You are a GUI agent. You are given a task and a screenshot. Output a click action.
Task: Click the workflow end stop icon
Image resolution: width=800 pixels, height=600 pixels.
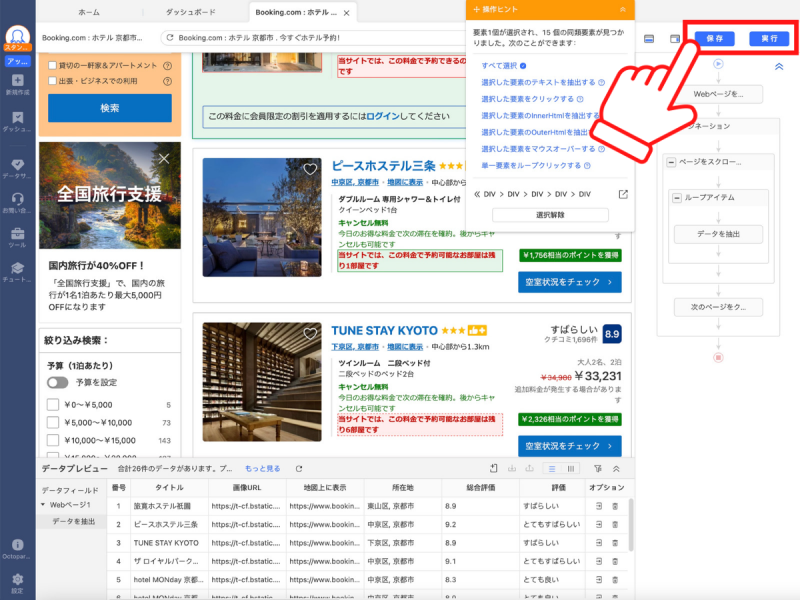pos(718,358)
